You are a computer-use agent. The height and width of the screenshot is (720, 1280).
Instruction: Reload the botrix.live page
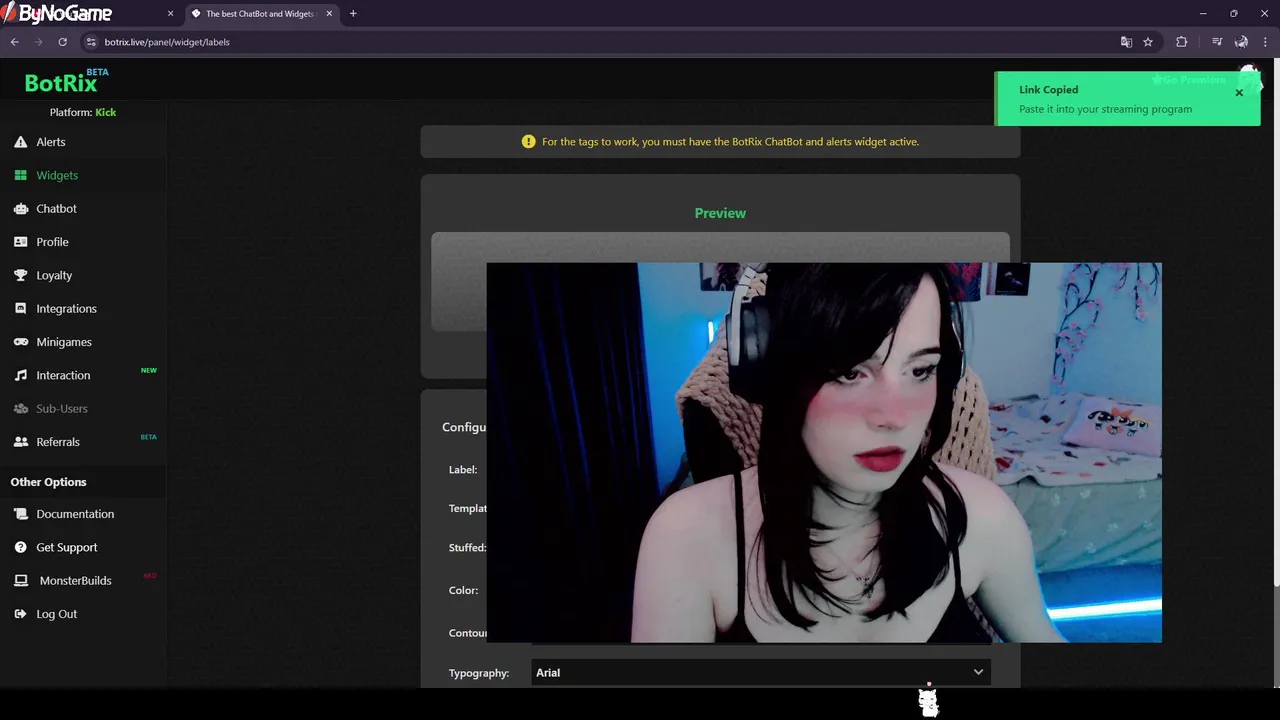point(62,42)
